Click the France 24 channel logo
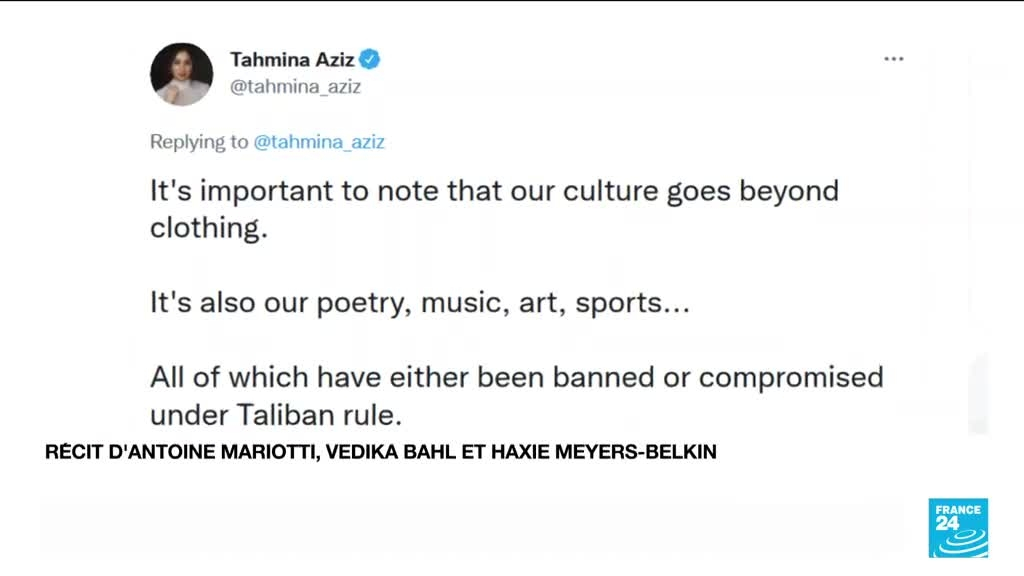Image resolution: width=1024 pixels, height=576 pixels. [x=958, y=527]
